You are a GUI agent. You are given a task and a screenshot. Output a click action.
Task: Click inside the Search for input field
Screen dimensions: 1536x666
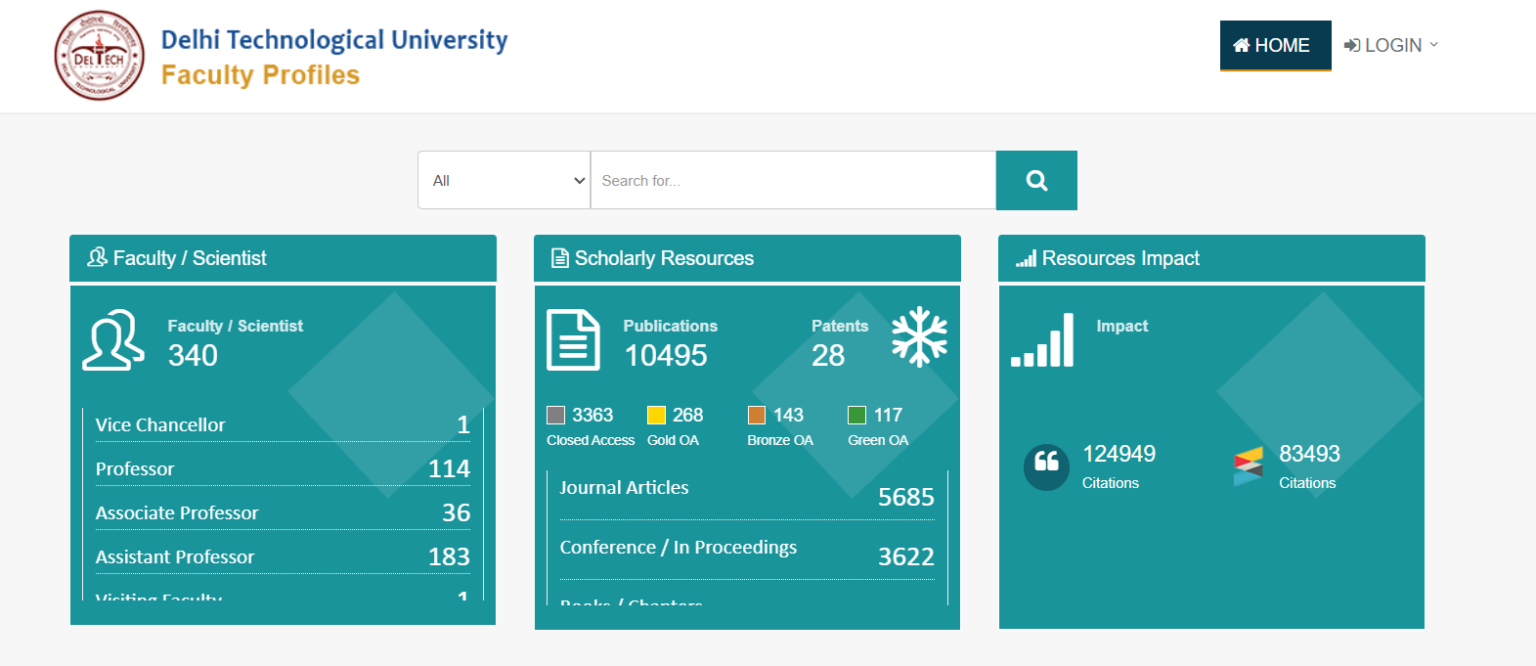792,180
